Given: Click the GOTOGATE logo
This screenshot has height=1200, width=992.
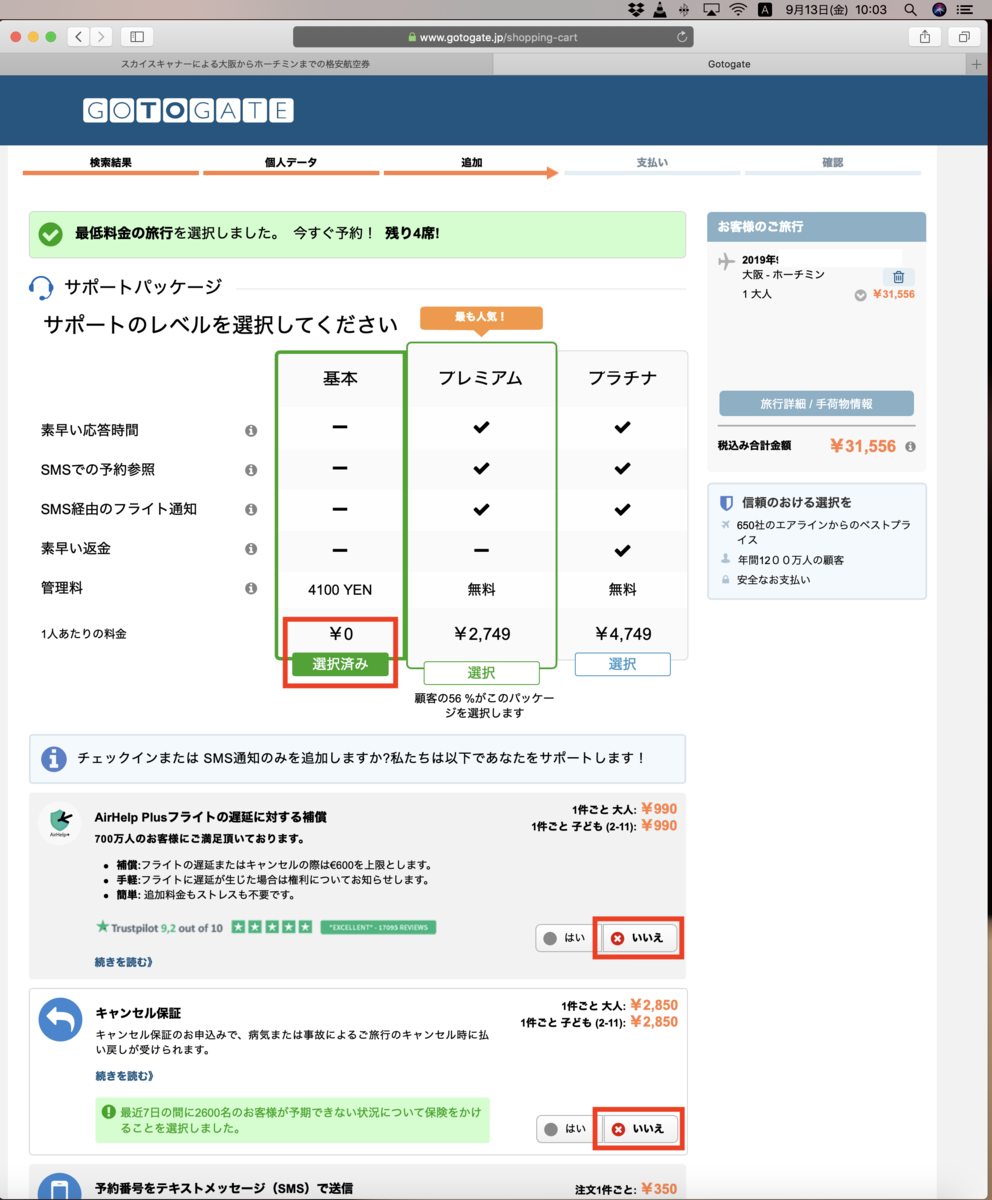Looking at the screenshot, I should tap(188, 110).
